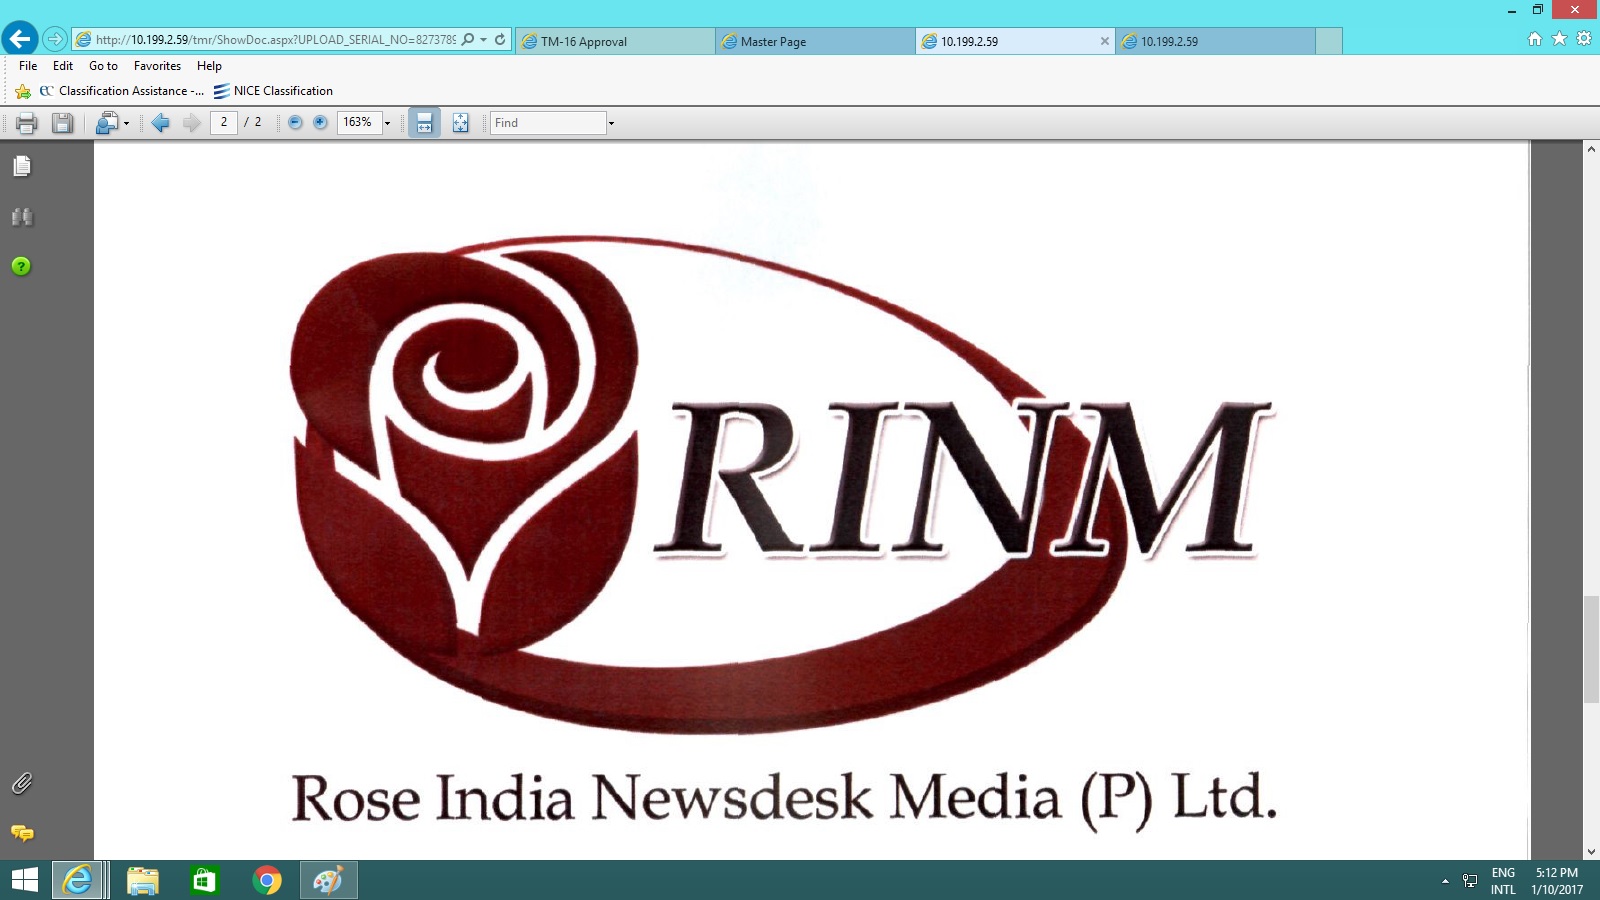This screenshot has width=1600, height=900.
Task: Click the print icon in PDF toolbar
Action: (x=26, y=123)
